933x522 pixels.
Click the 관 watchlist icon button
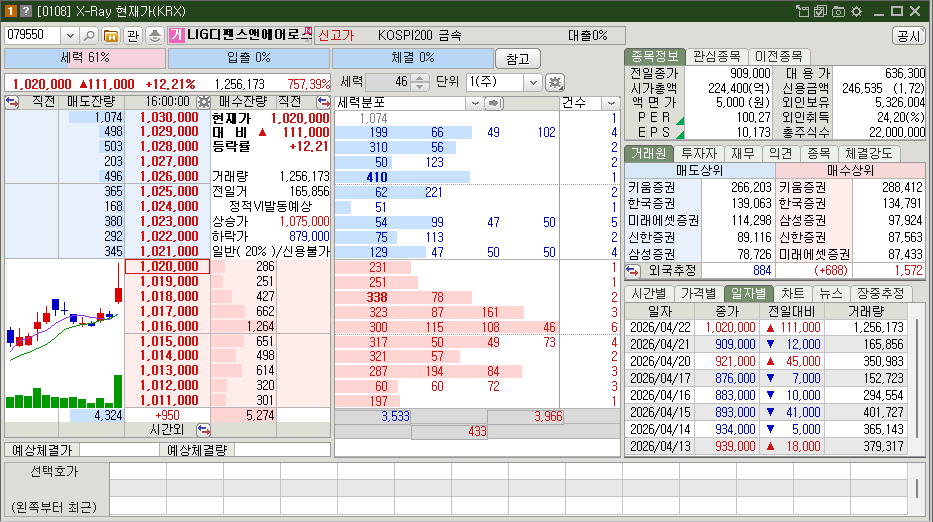pyautogui.click(x=133, y=36)
